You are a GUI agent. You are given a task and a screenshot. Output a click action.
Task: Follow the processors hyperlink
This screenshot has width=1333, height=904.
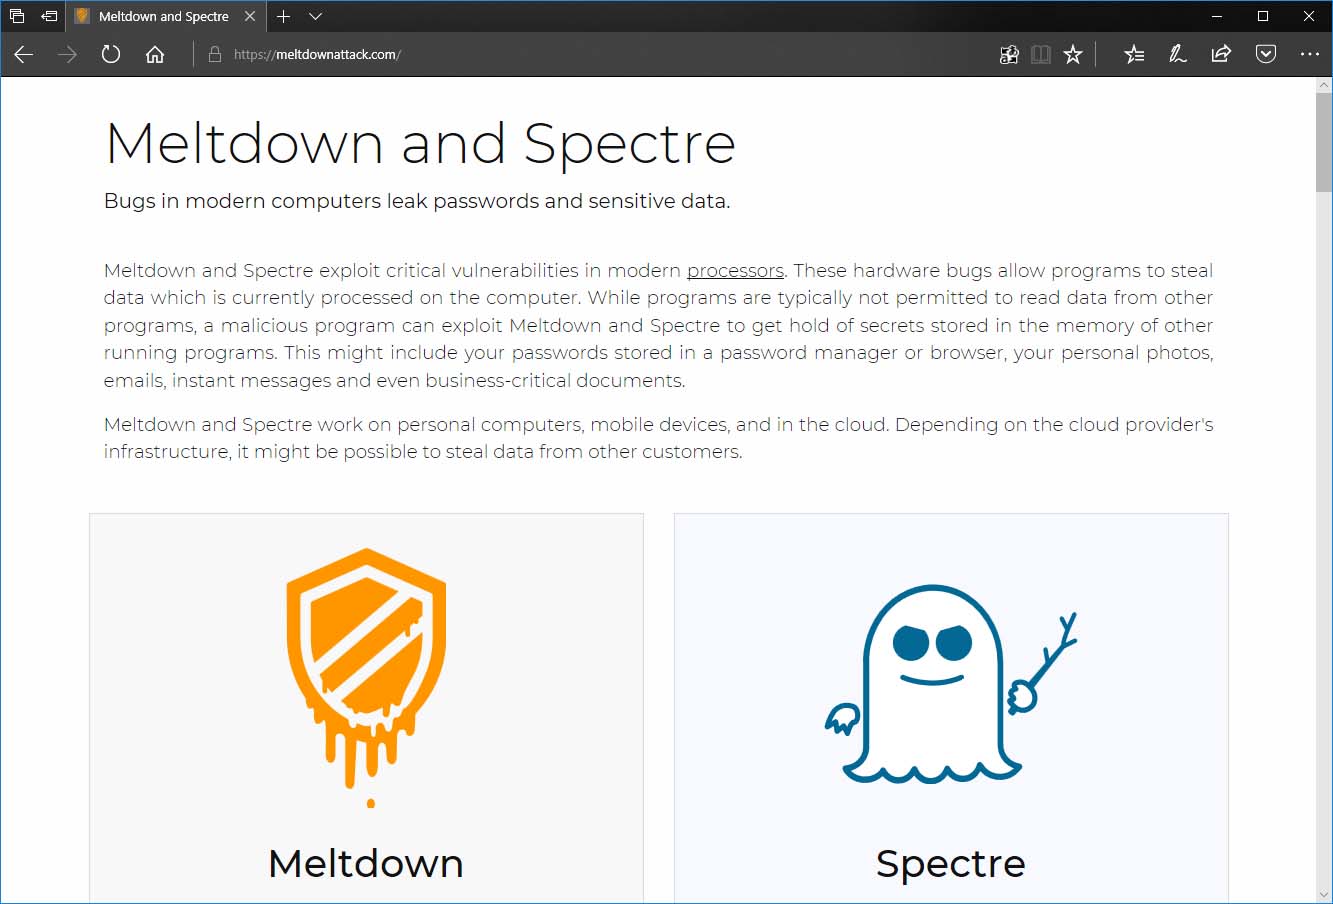735,271
